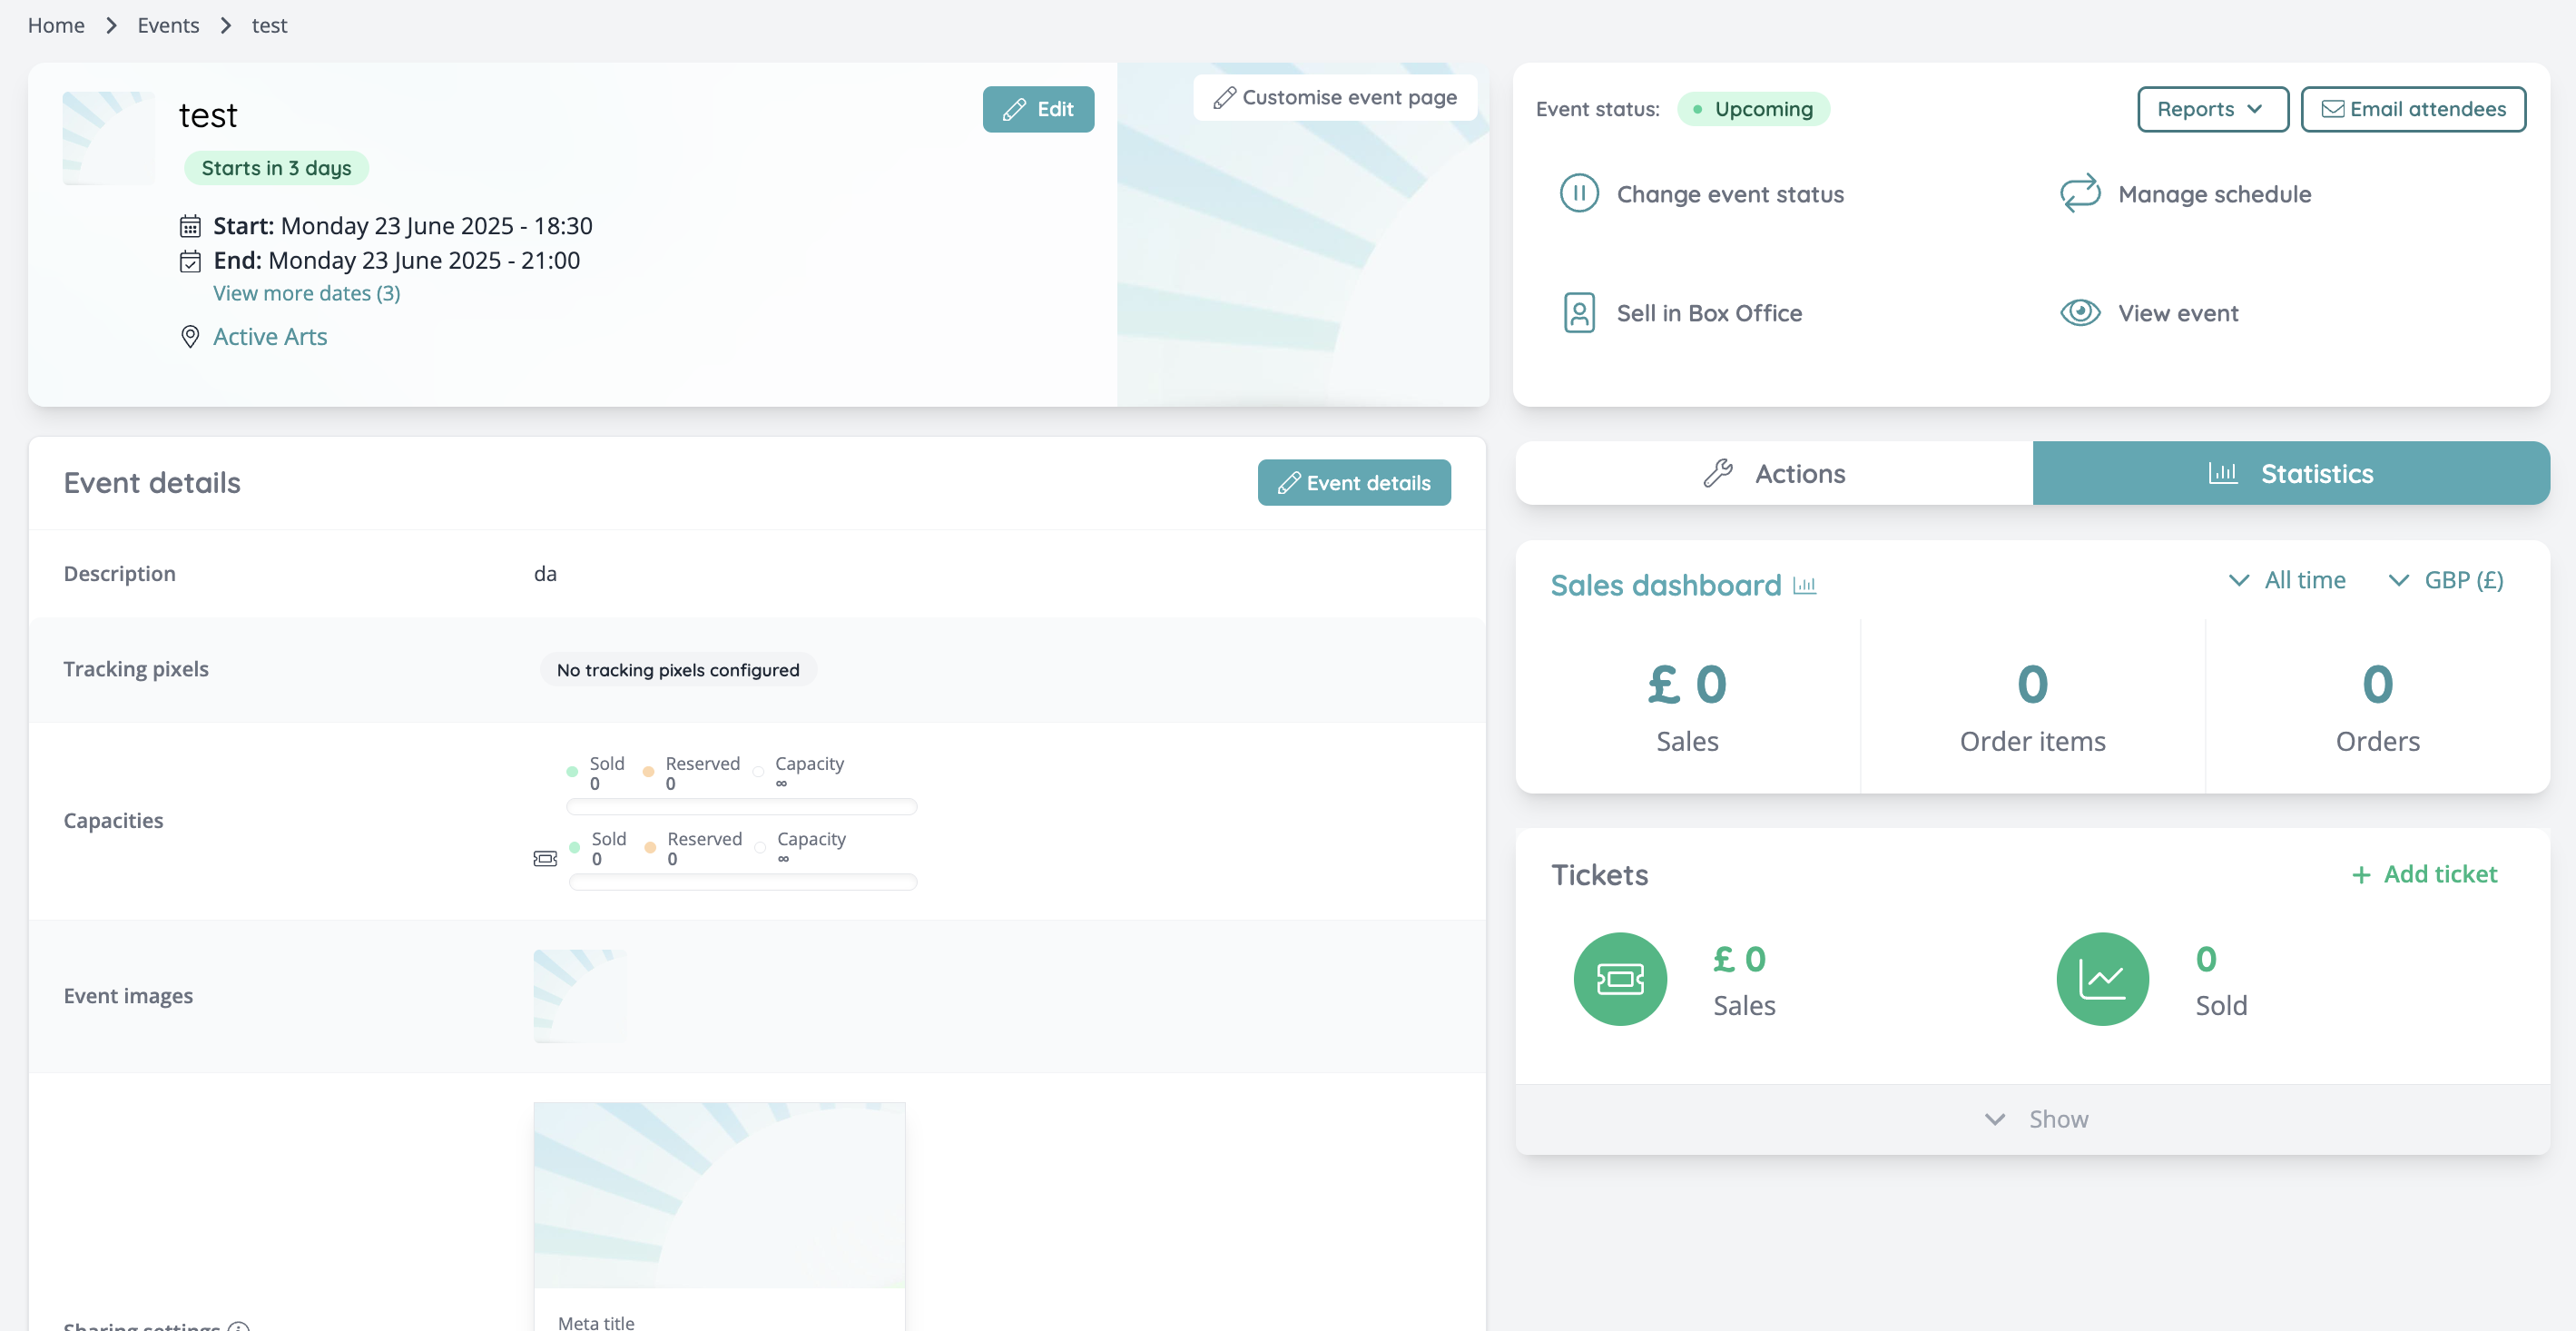
Task: Click Add ticket link
Action: 2424,874
